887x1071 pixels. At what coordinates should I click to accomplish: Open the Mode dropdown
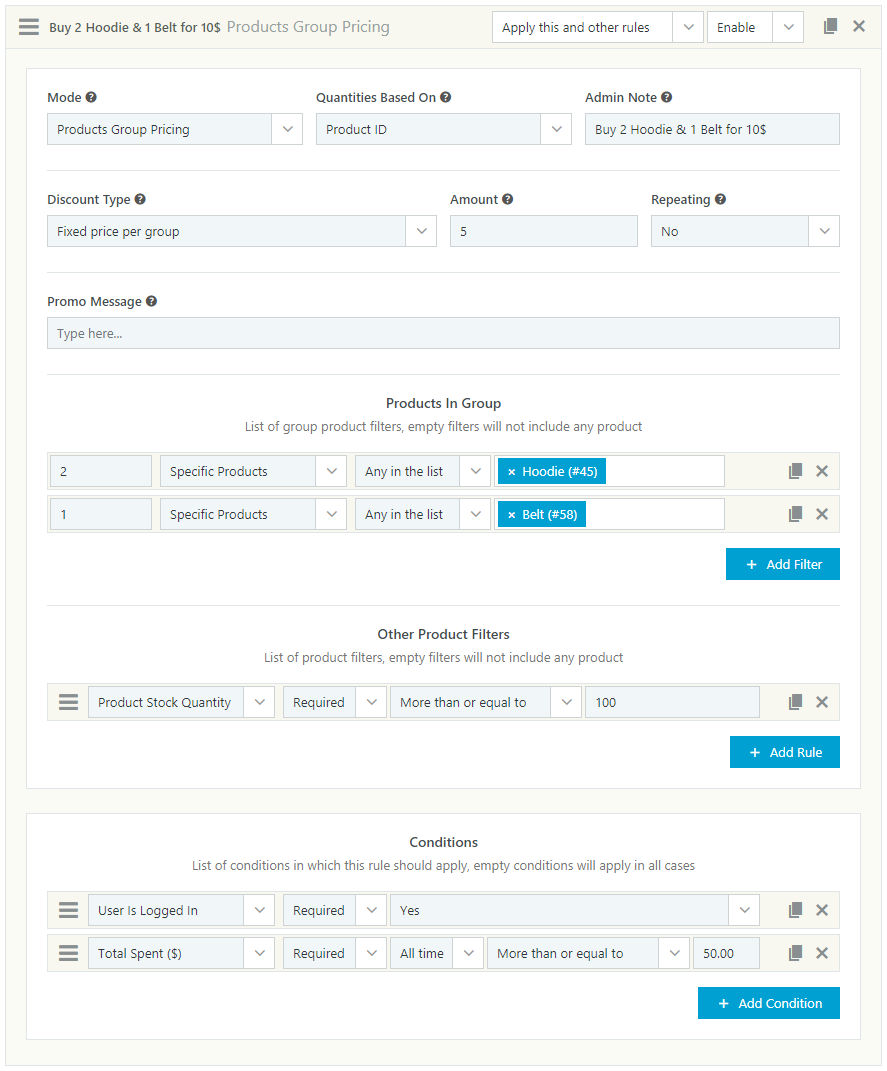[174, 129]
